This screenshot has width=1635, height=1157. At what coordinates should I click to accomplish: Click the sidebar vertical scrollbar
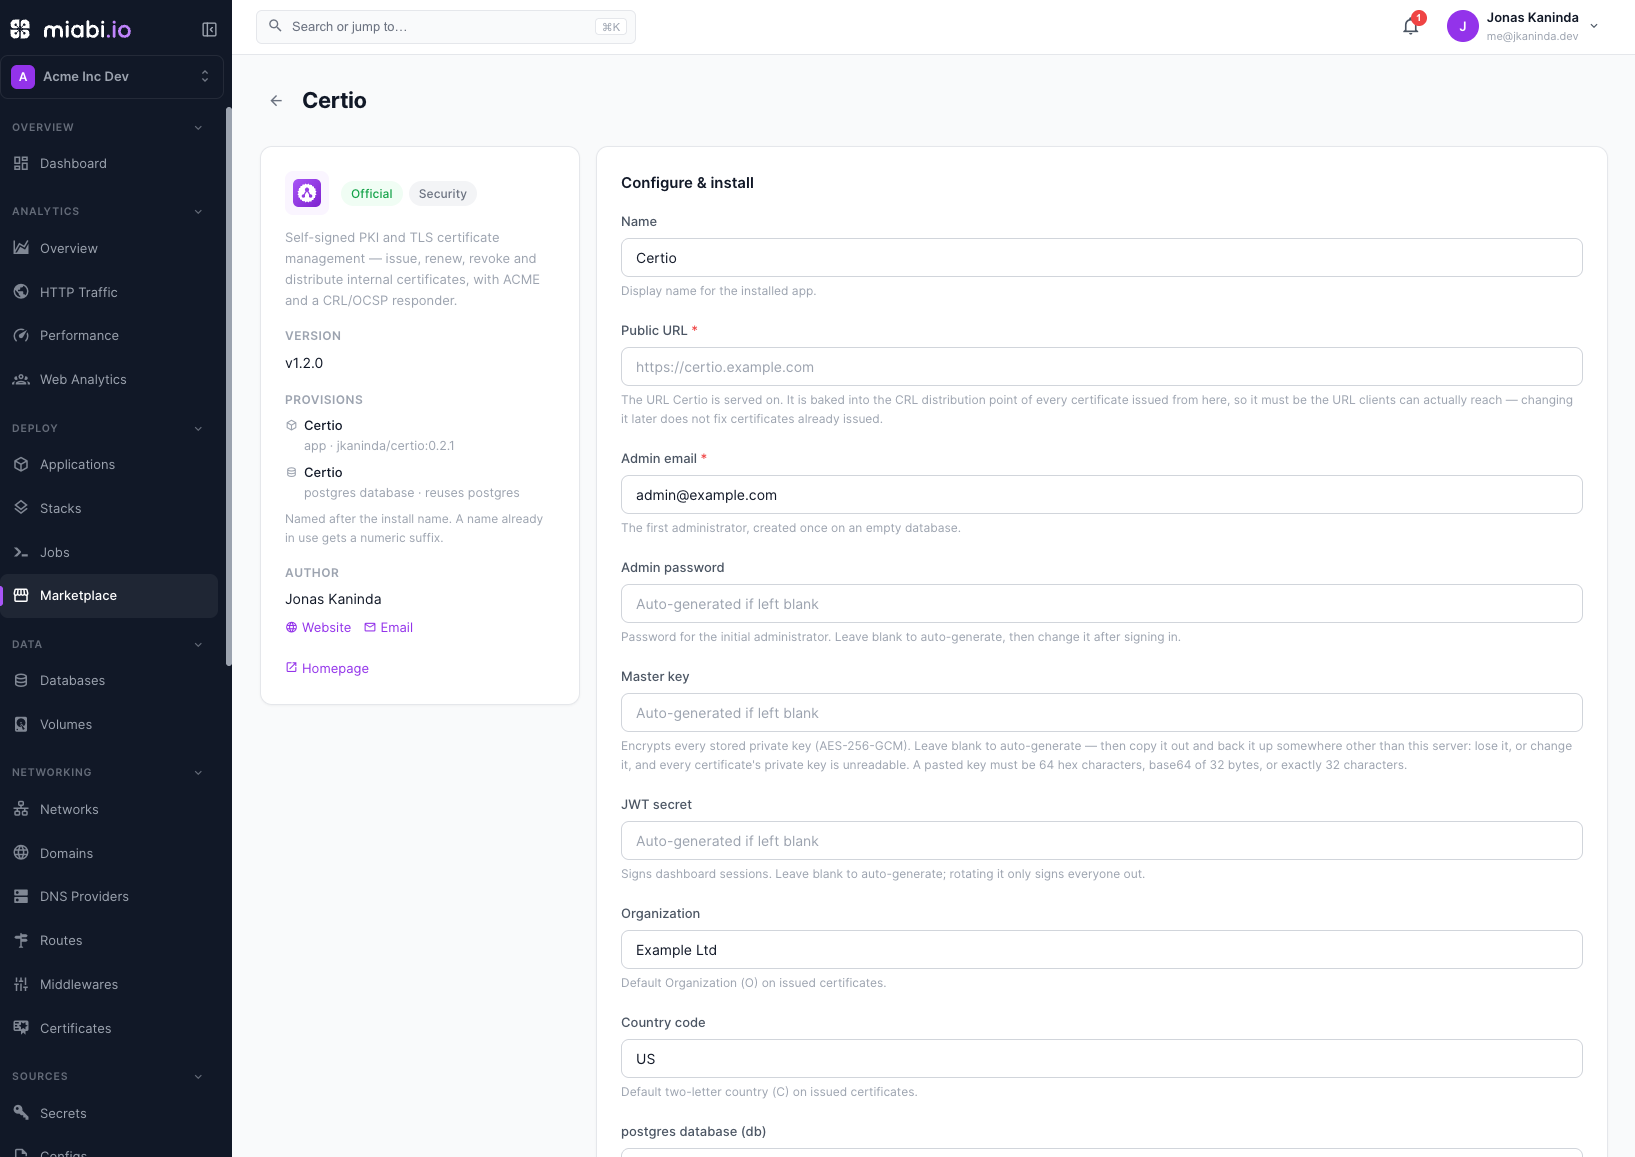pyautogui.click(x=228, y=386)
